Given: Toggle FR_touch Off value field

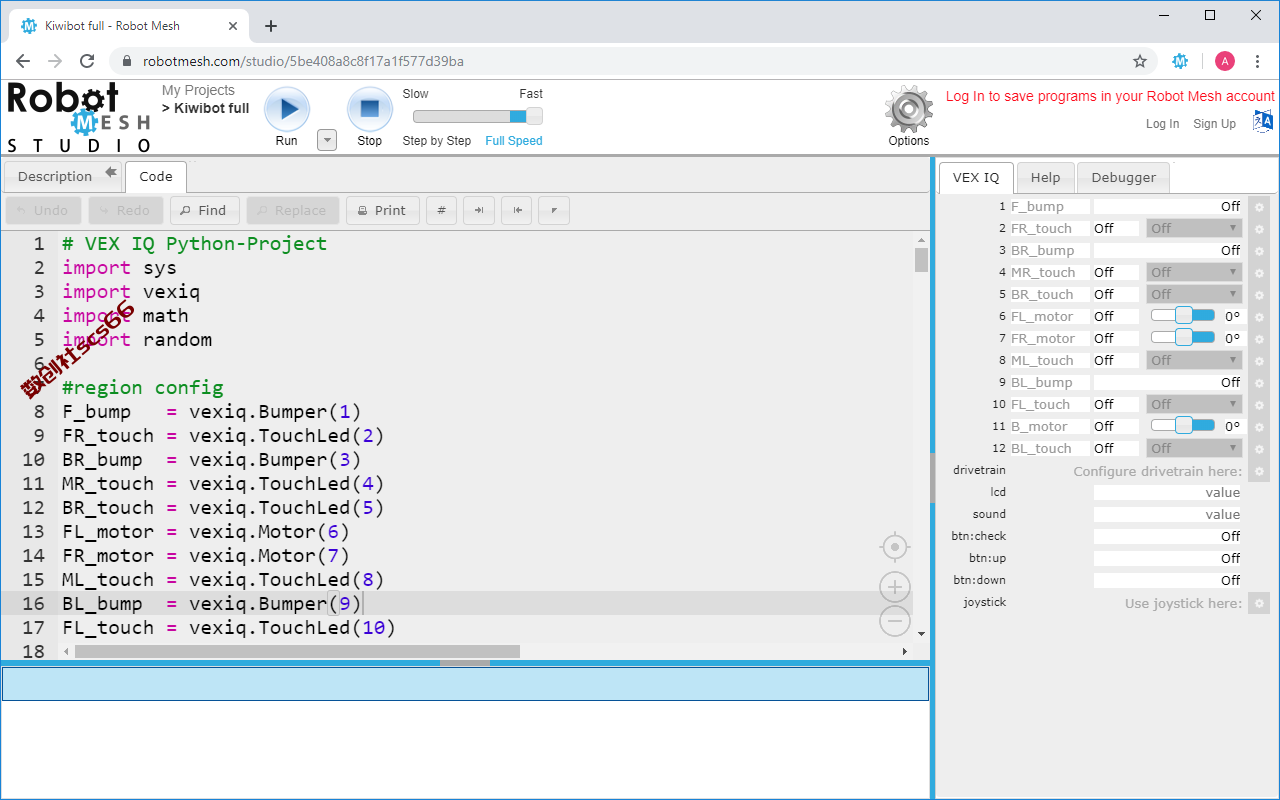Looking at the screenshot, I should point(1116,229).
